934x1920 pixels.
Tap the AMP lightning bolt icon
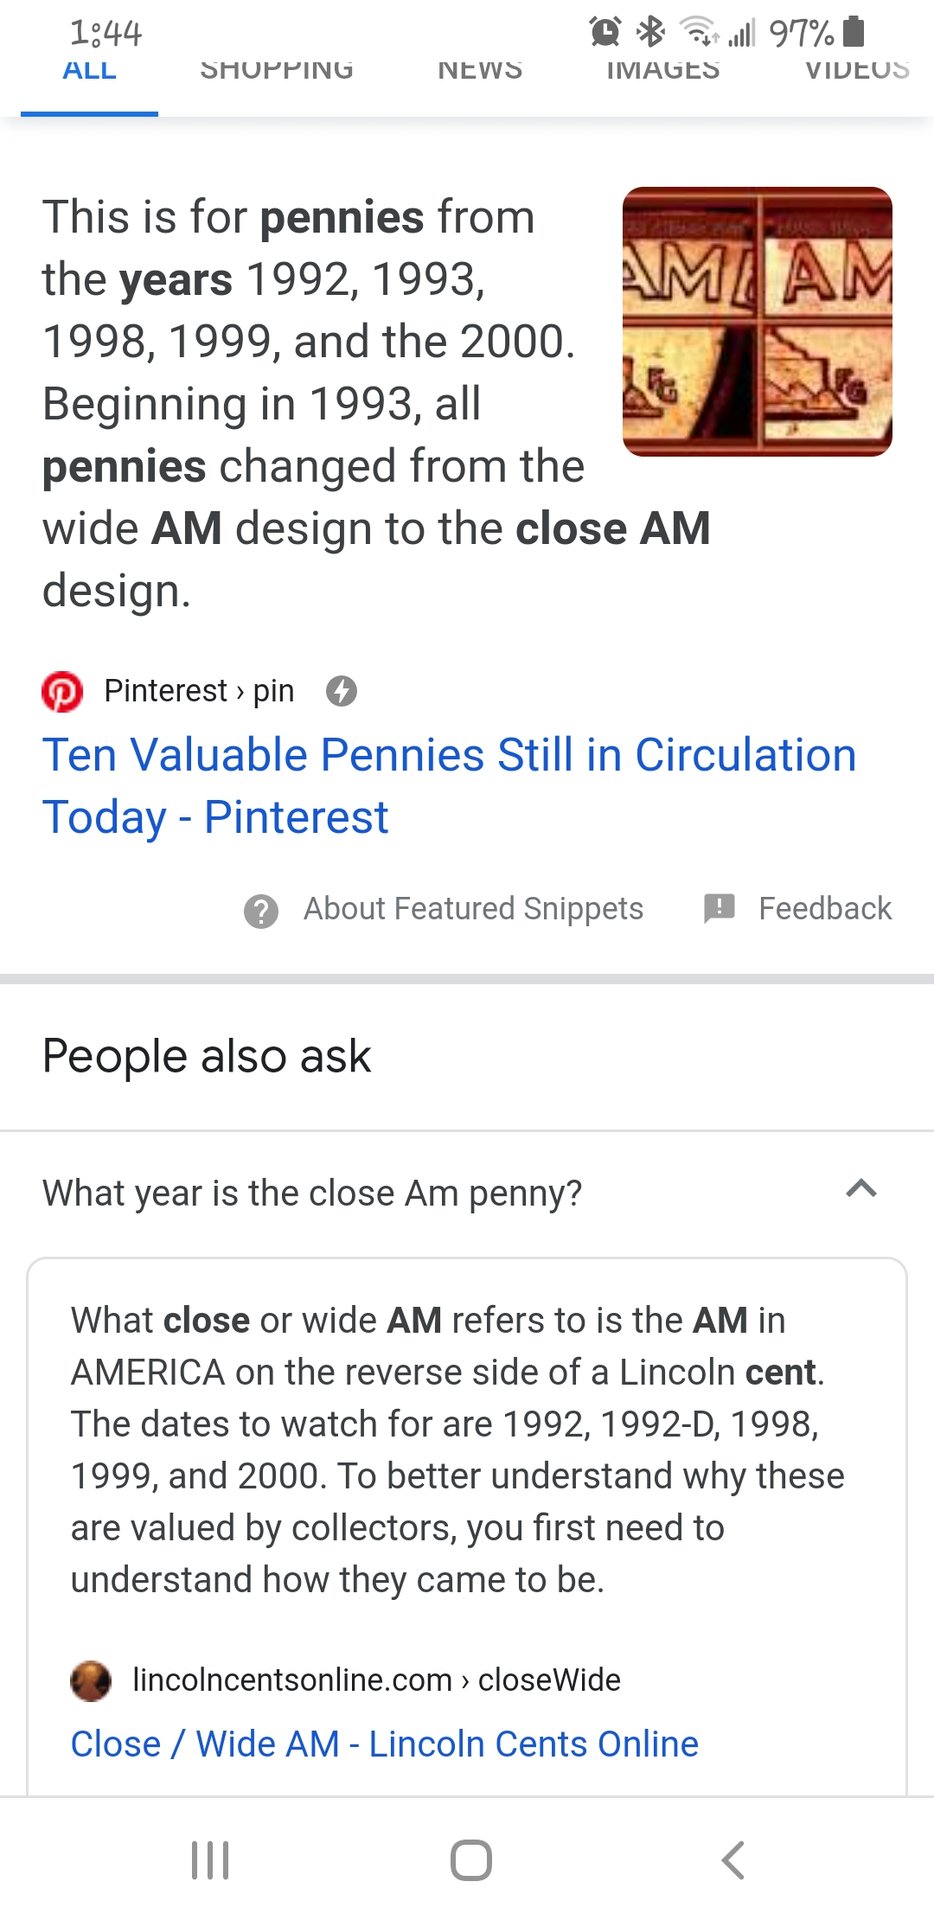point(342,691)
